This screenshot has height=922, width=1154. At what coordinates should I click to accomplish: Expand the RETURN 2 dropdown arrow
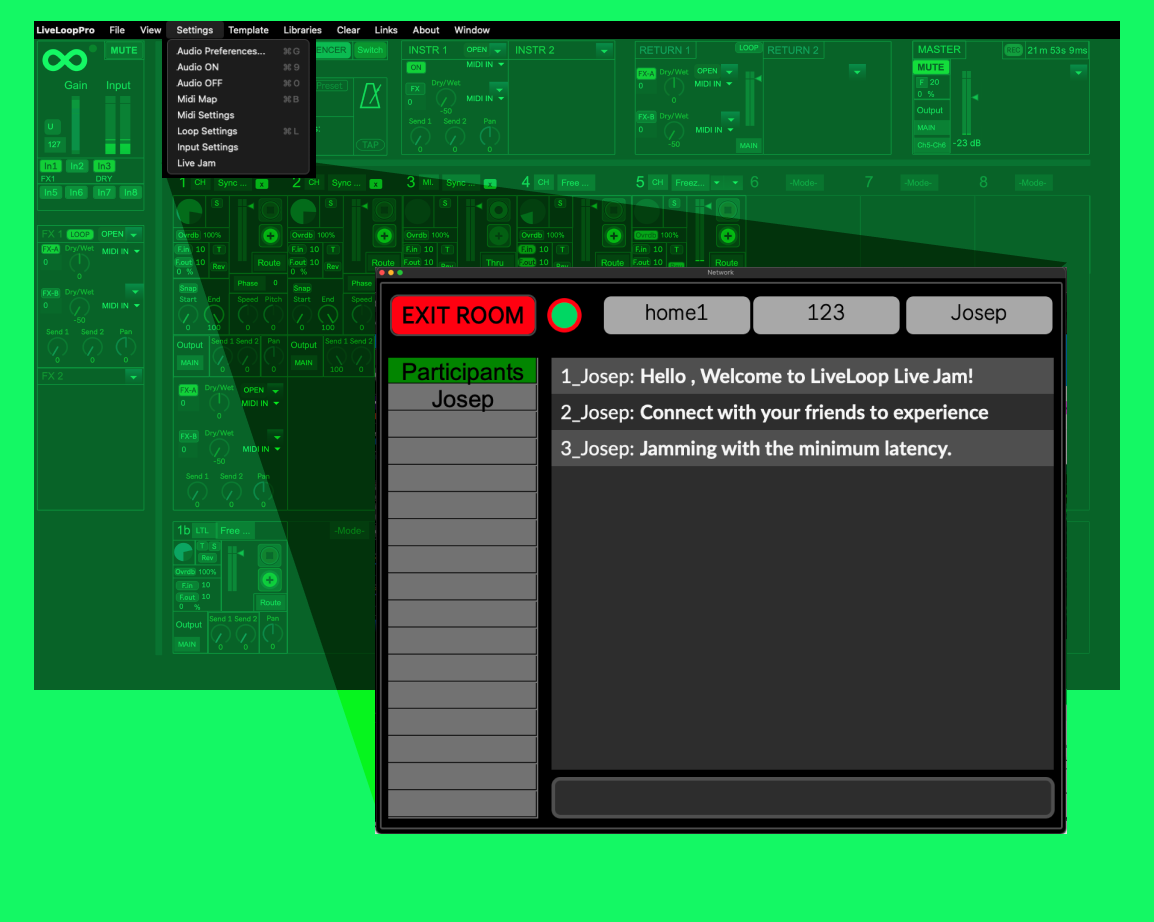[857, 72]
